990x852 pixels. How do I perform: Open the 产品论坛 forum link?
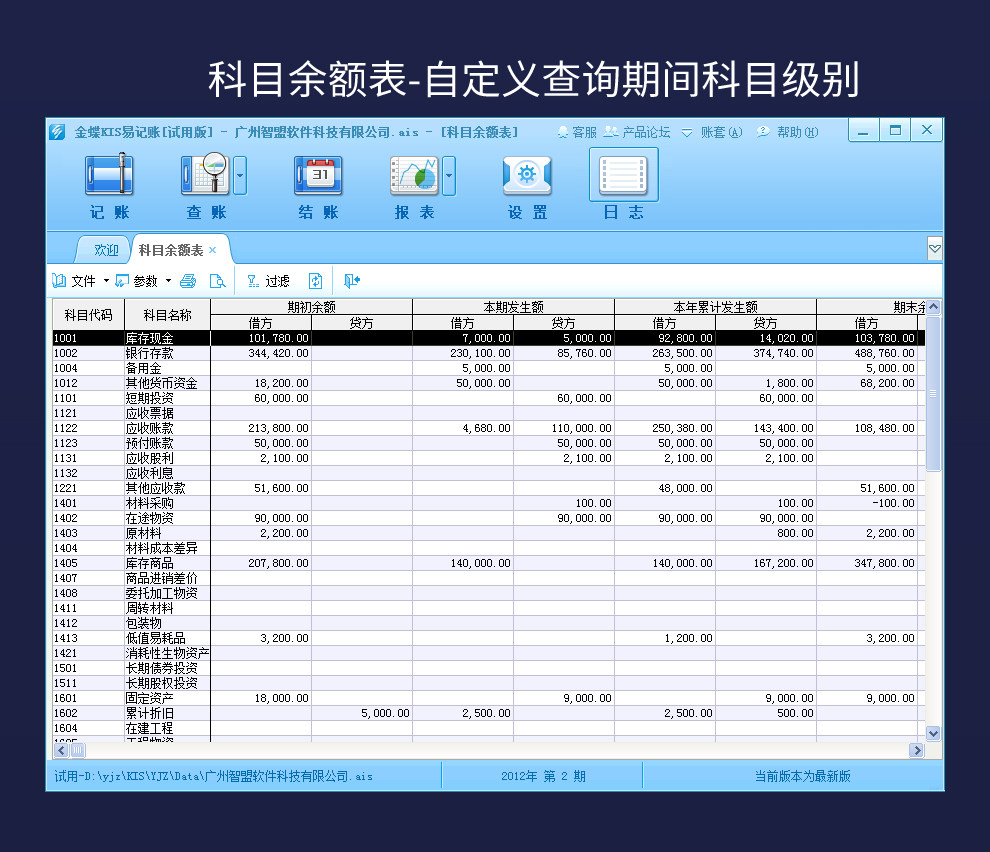click(637, 132)
